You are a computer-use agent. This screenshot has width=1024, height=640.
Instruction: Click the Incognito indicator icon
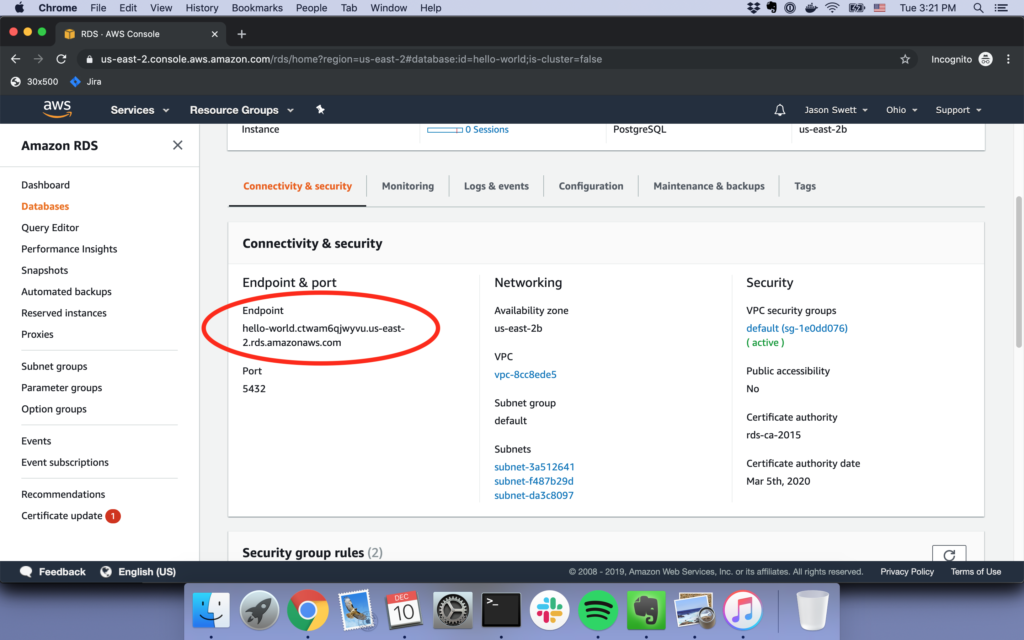click(983, 59)
